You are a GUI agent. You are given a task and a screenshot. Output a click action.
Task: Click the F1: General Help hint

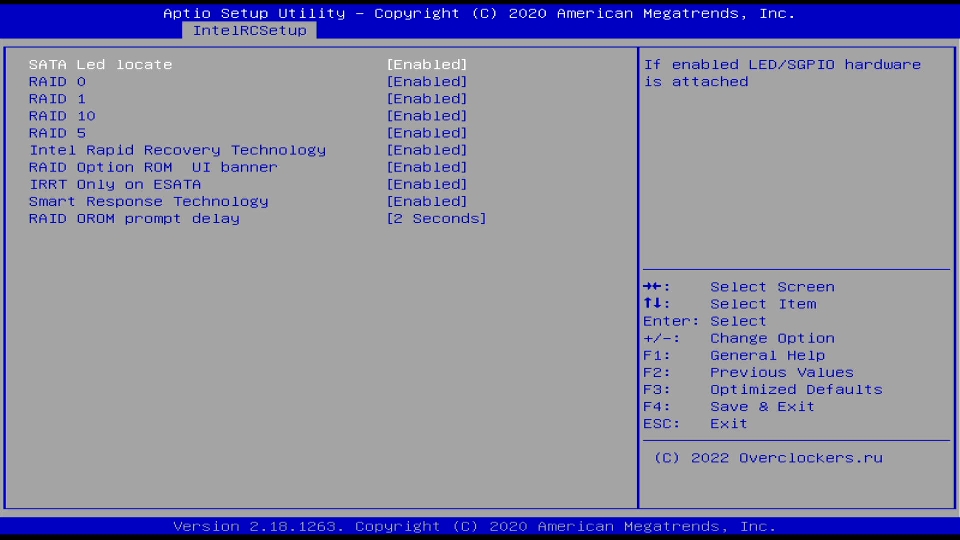point(734,355)
